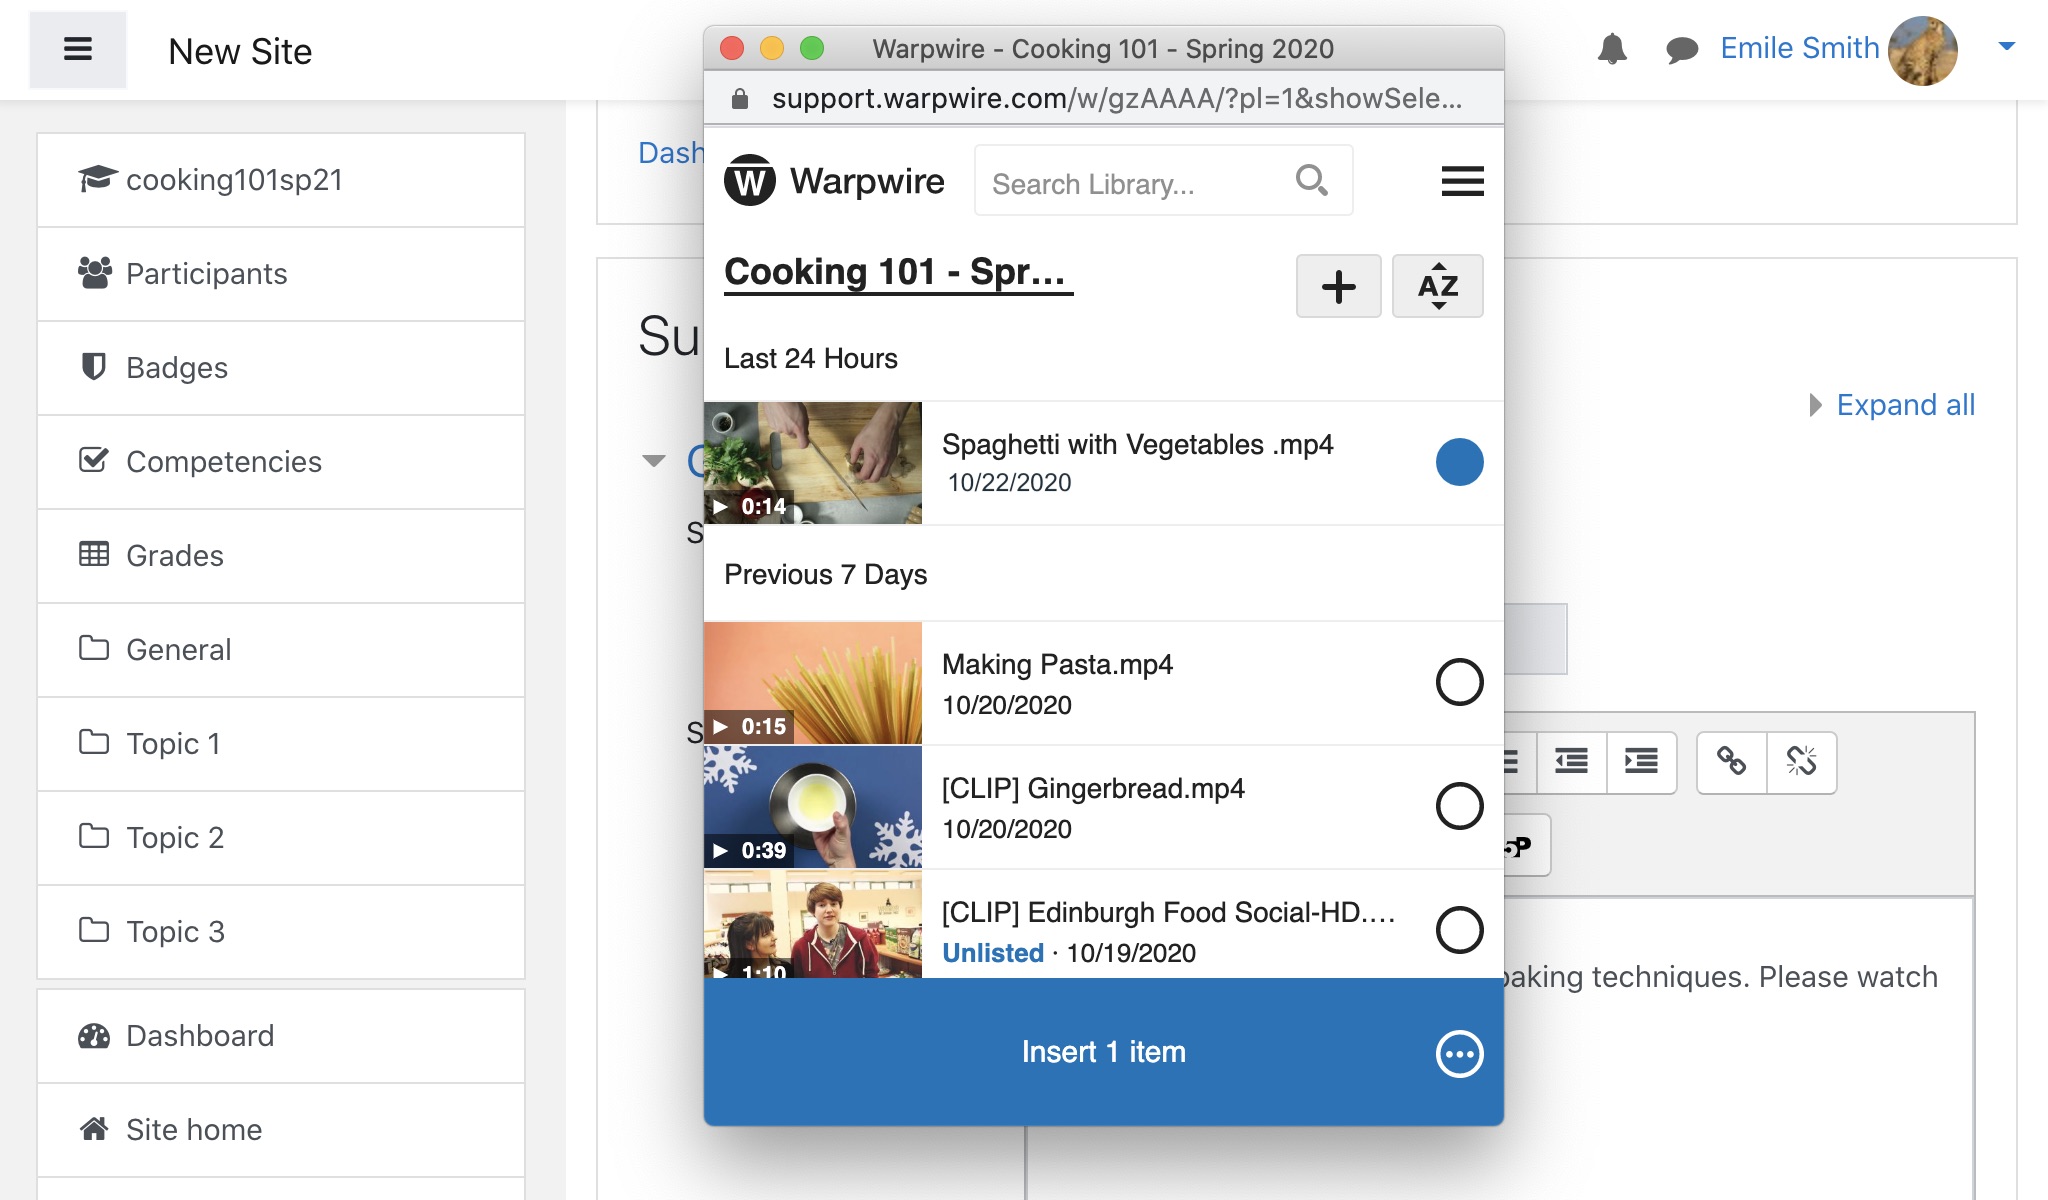Click the plus add media button

[1338, 286]
